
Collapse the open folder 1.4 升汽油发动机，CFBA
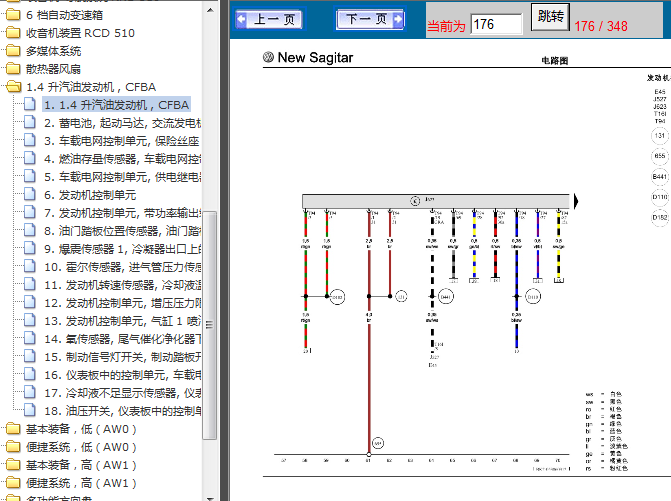click(13, 87)
